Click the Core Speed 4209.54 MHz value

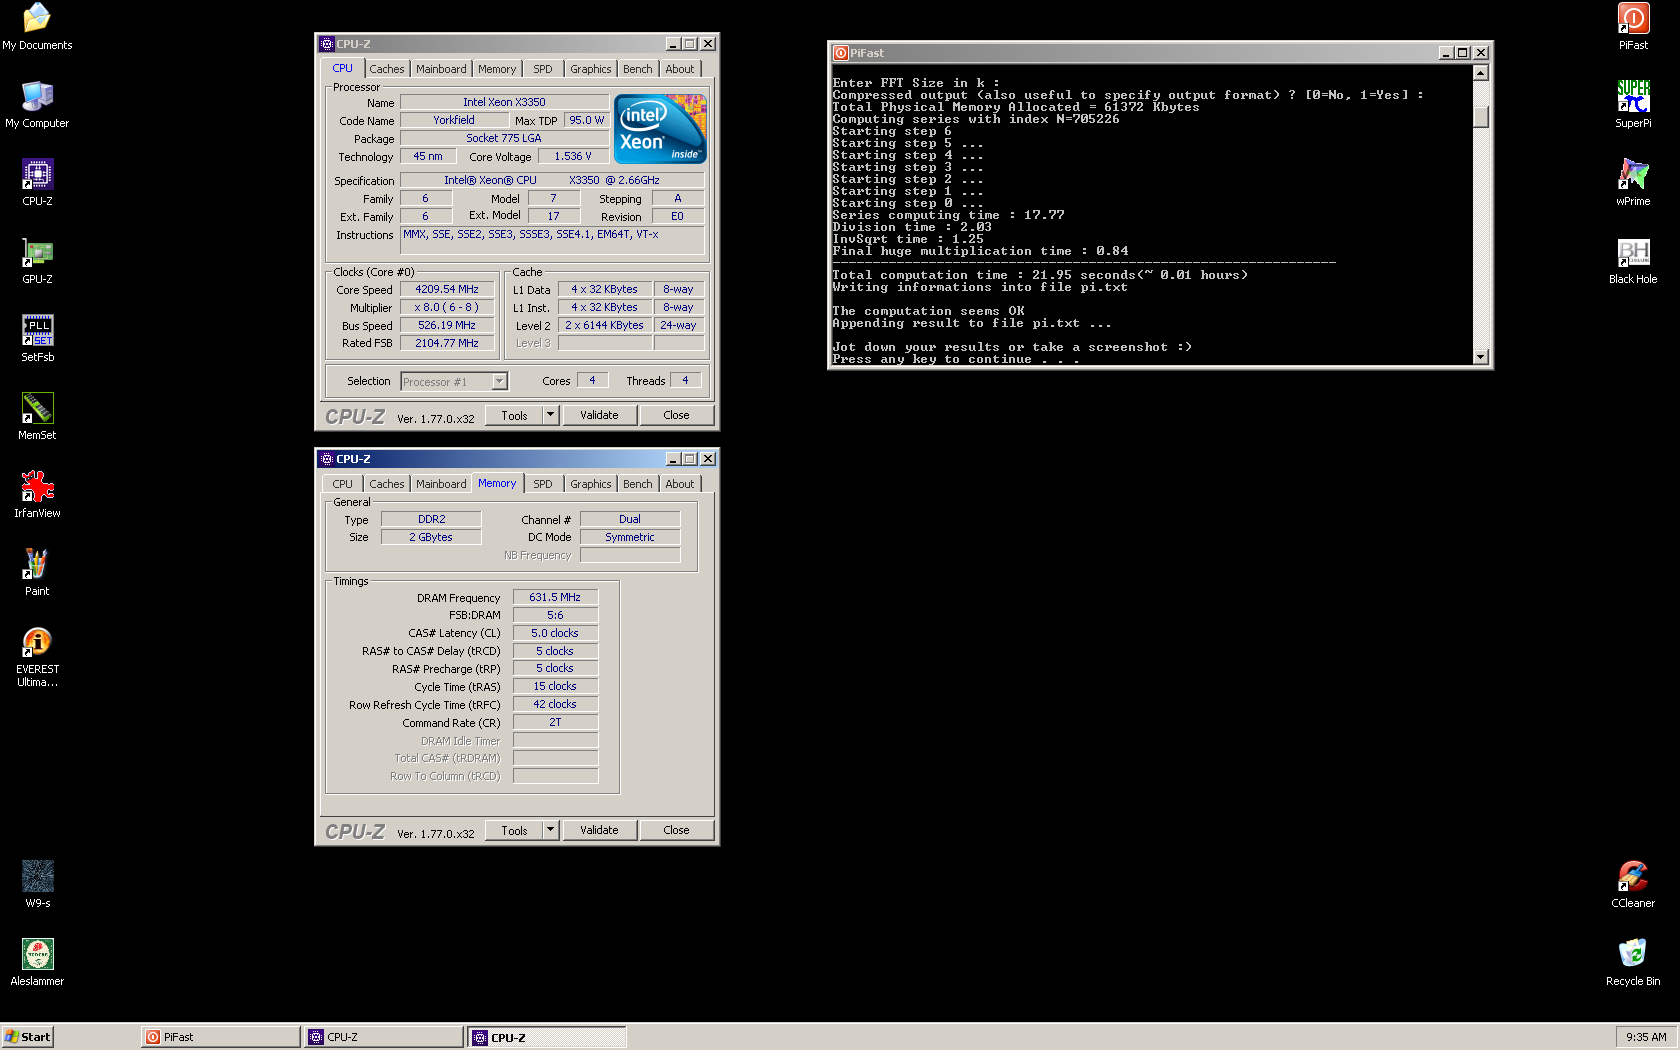tap(447, 289)
